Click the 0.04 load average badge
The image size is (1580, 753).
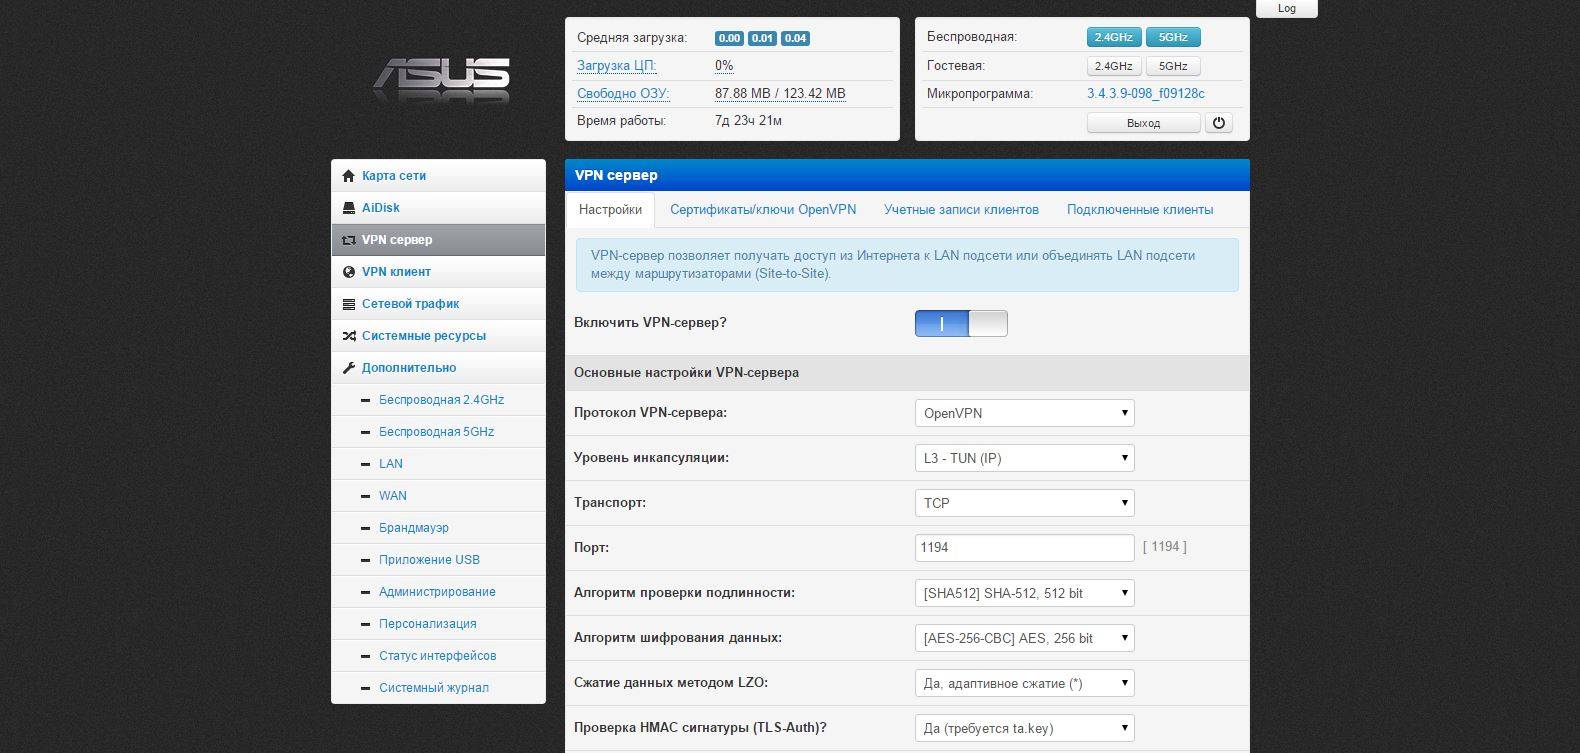(795, 38)
